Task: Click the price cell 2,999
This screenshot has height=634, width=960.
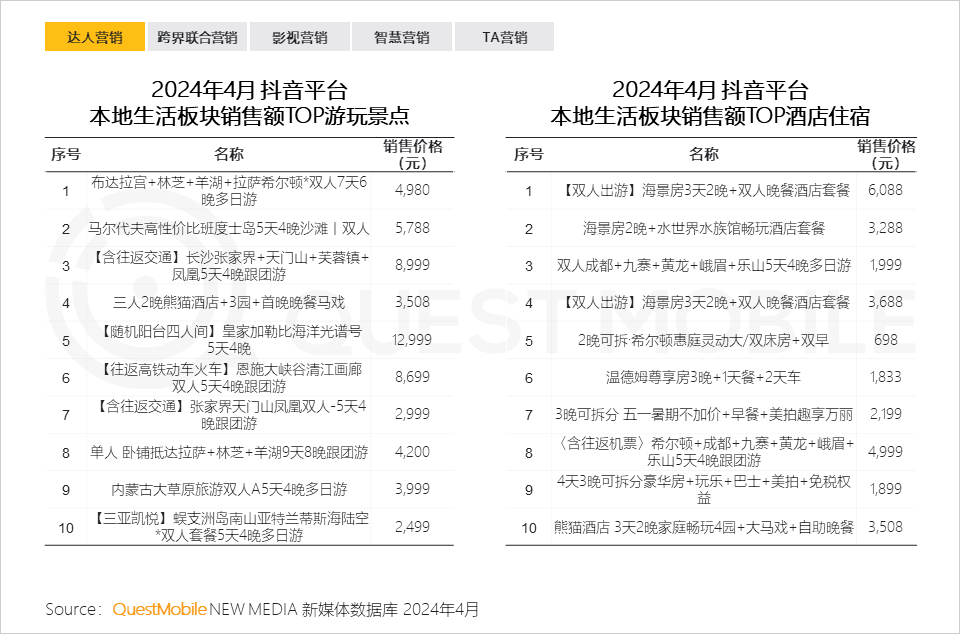Action: point(413,414)
